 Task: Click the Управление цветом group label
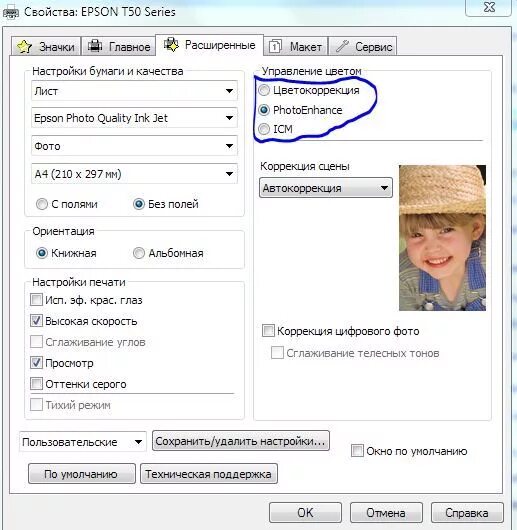point(312,71)
